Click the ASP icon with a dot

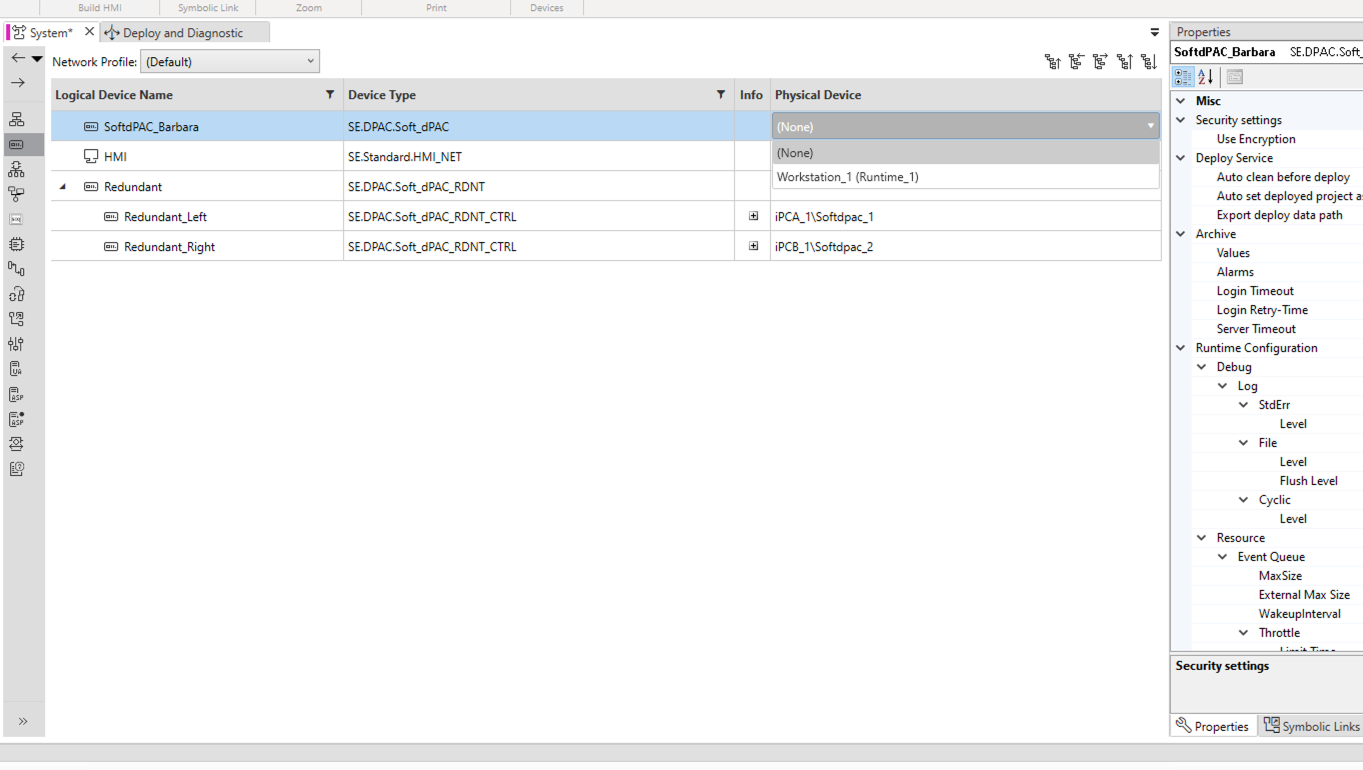(x=17, y=419)
